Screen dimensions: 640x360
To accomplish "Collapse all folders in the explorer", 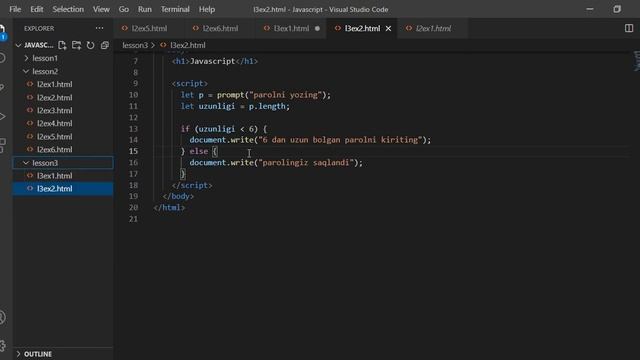I will 105,45.
